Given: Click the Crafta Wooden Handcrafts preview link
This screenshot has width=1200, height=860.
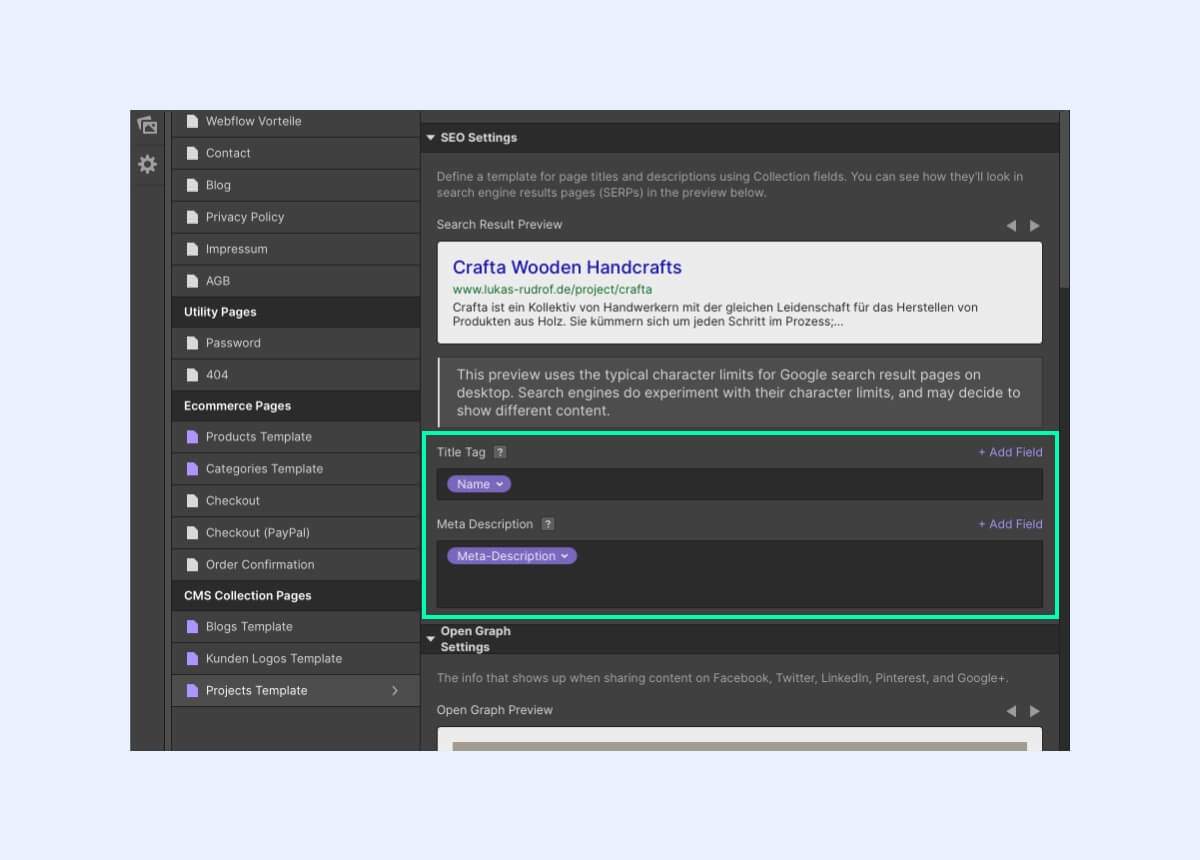Looking at the screenshot, I should (x=566, y=267).
